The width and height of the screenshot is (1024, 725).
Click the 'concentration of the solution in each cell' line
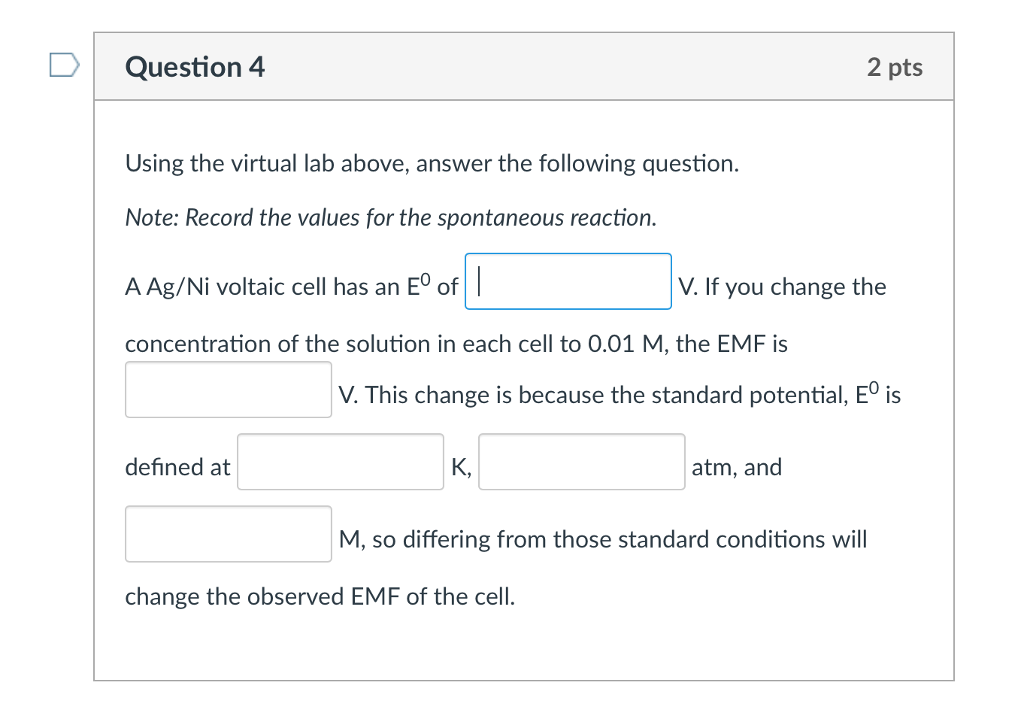[x=456, y=344]
